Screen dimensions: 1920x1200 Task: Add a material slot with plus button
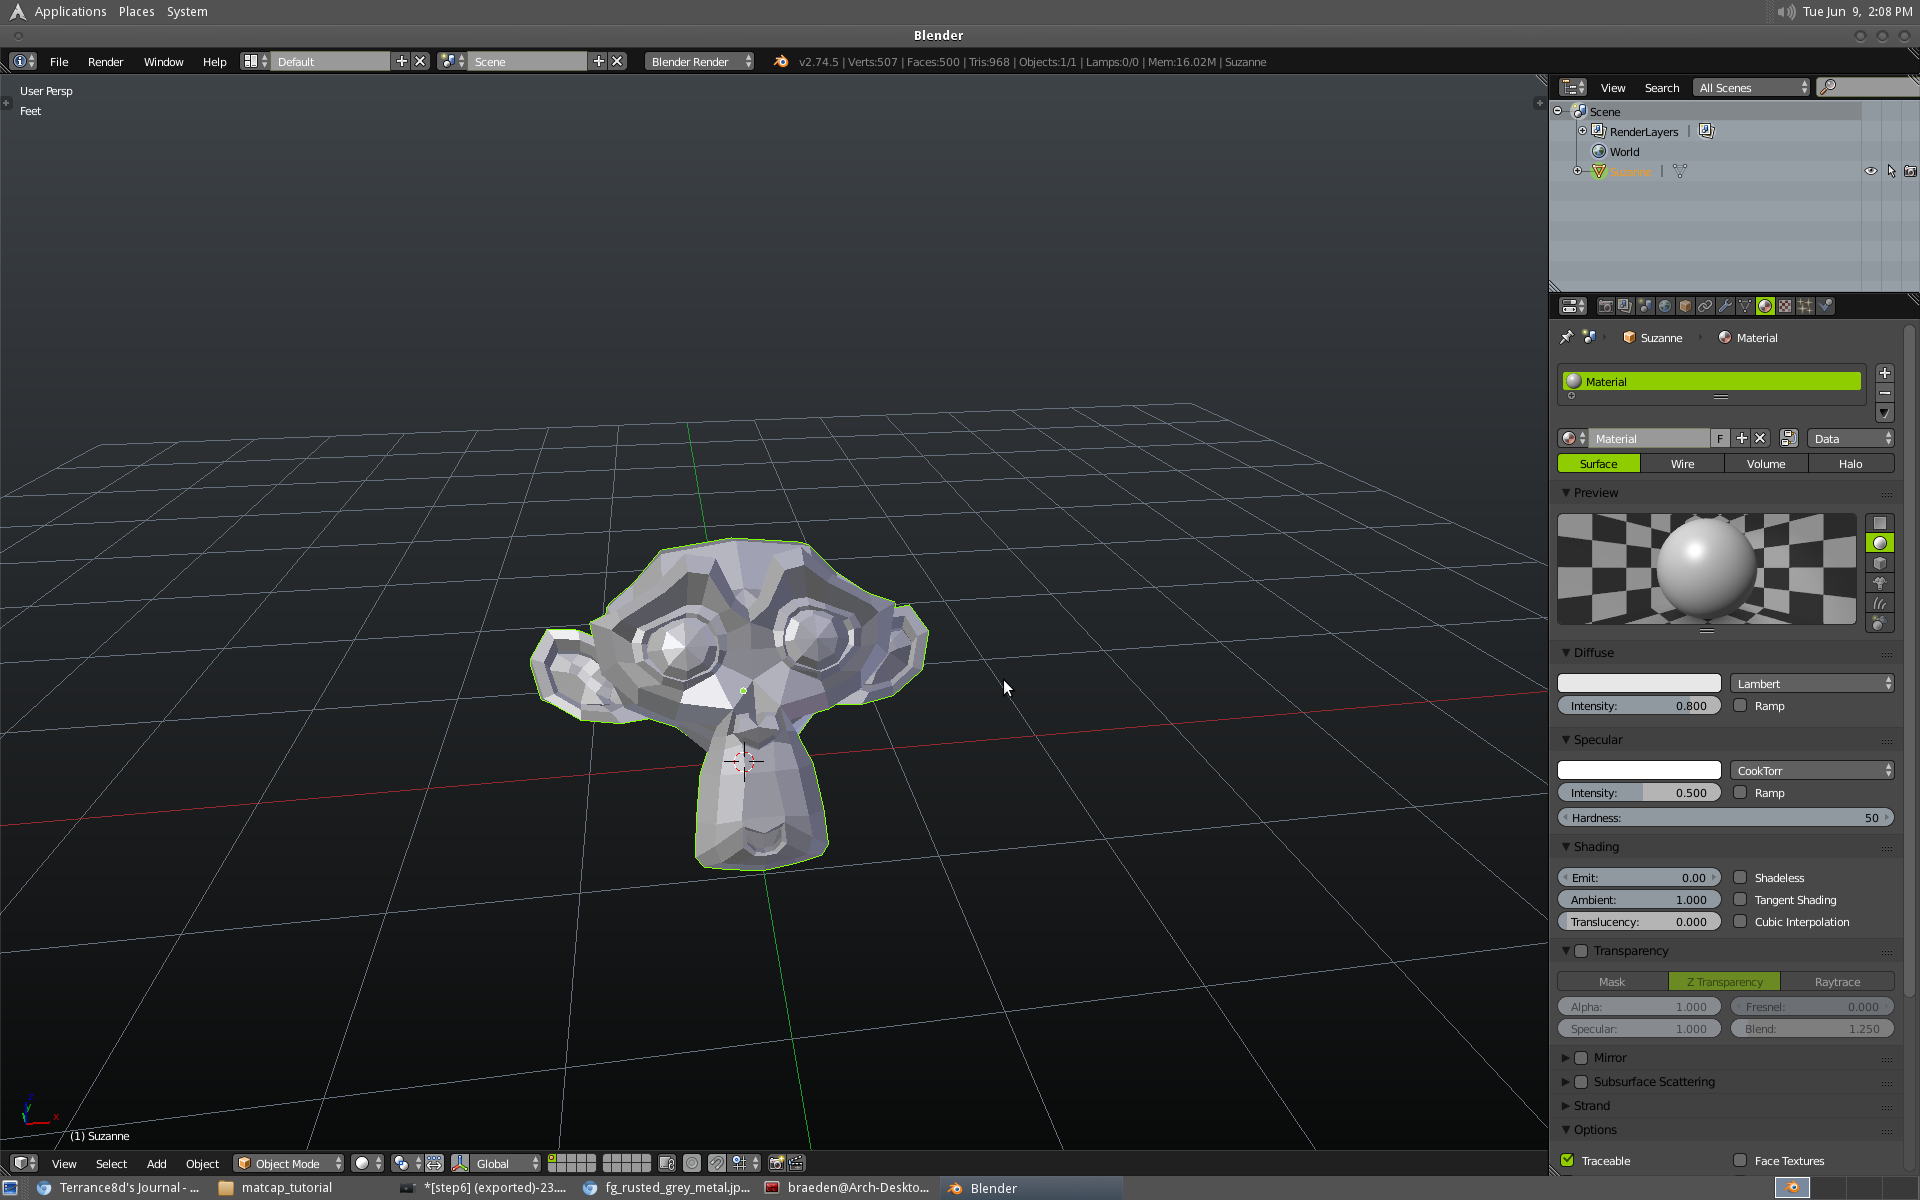tap(1884, 373)
